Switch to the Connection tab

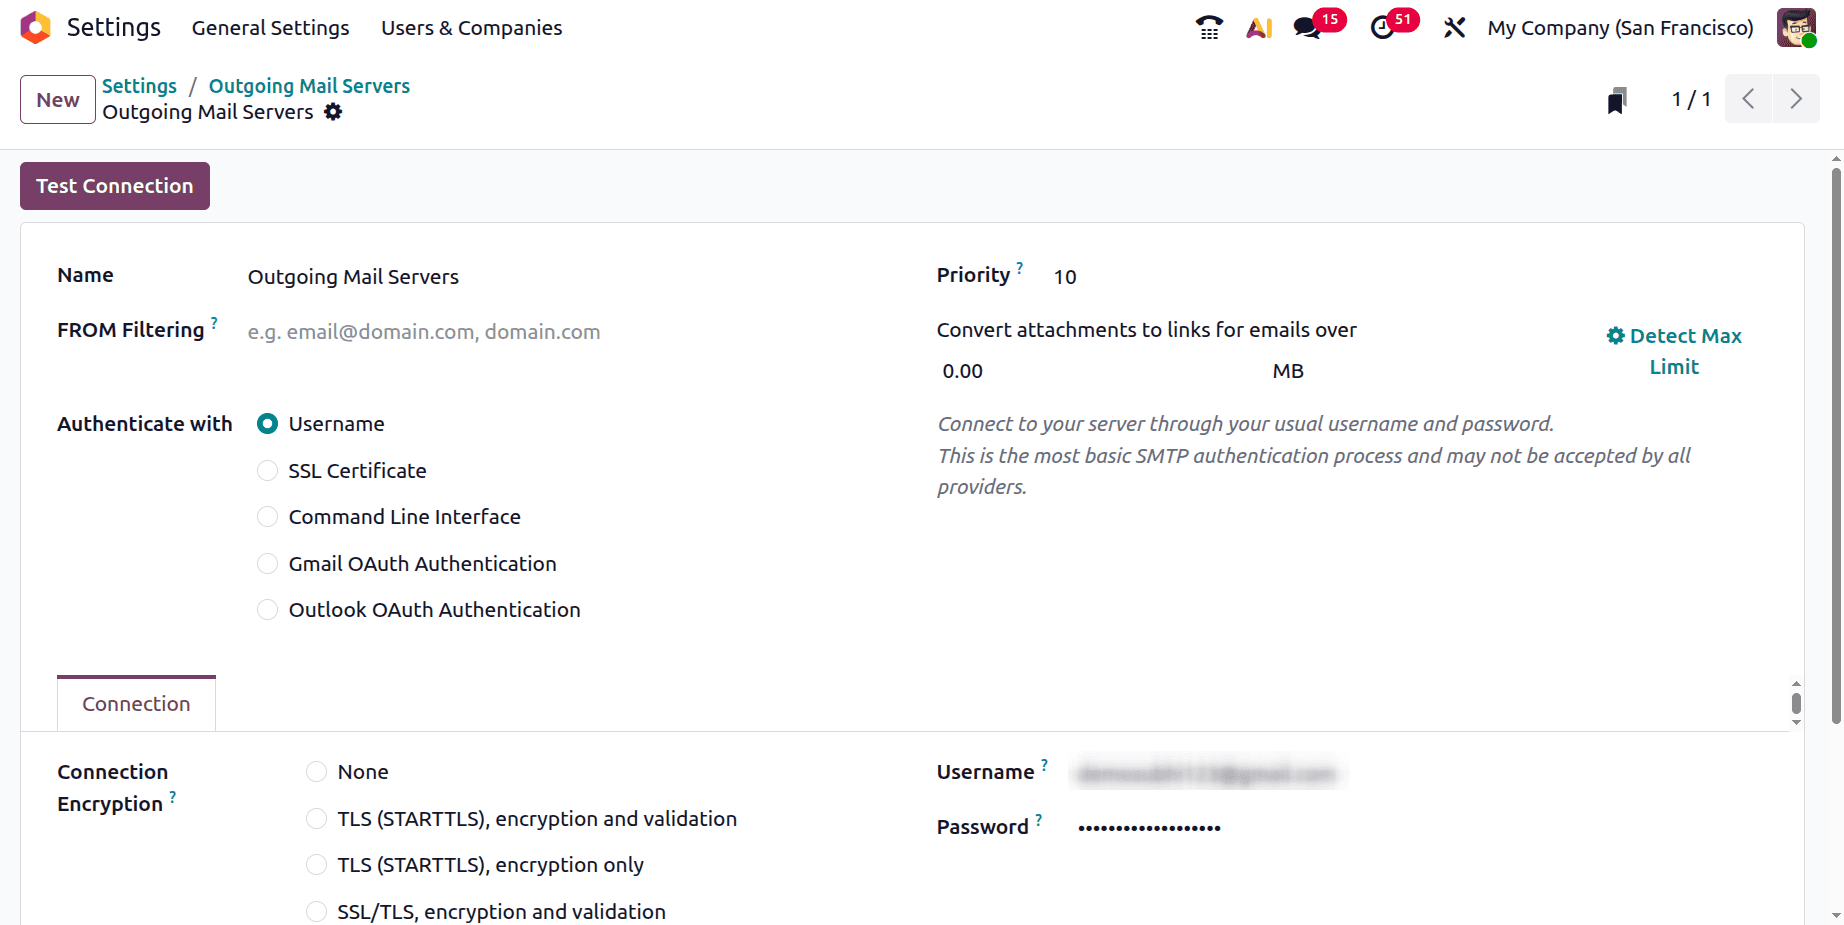pyautogui.click(x=136, y=703)
